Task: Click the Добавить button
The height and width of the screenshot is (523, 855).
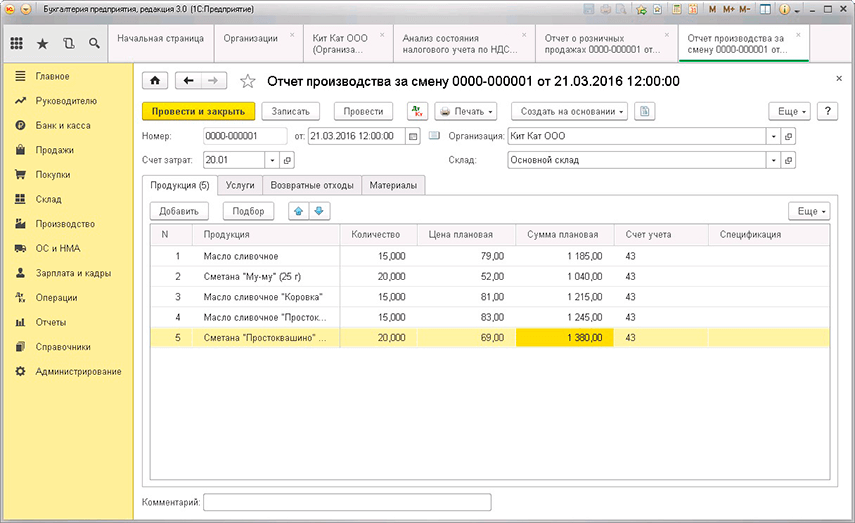Action: coord(180,211)
